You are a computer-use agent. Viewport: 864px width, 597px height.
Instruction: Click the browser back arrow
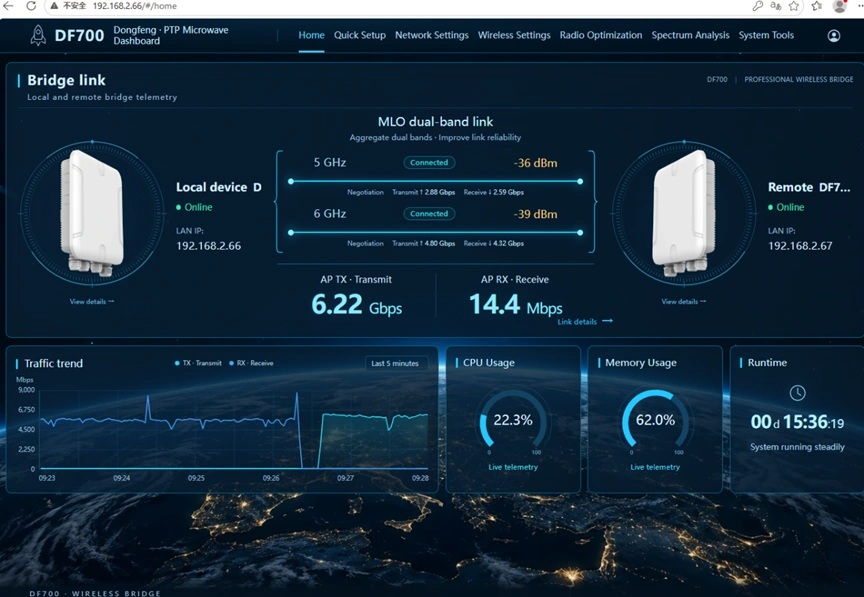(x=8, y=6)
